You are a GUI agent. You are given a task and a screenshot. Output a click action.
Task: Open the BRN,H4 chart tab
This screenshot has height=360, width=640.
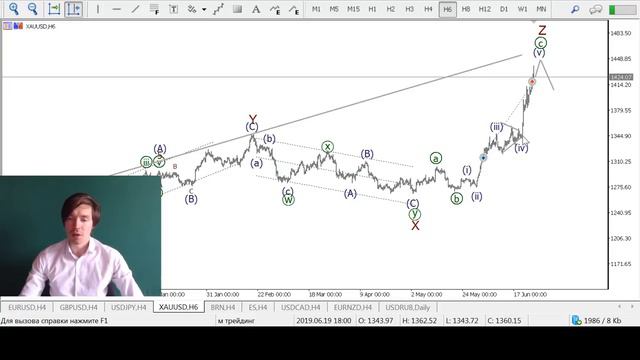click(223, 307)
